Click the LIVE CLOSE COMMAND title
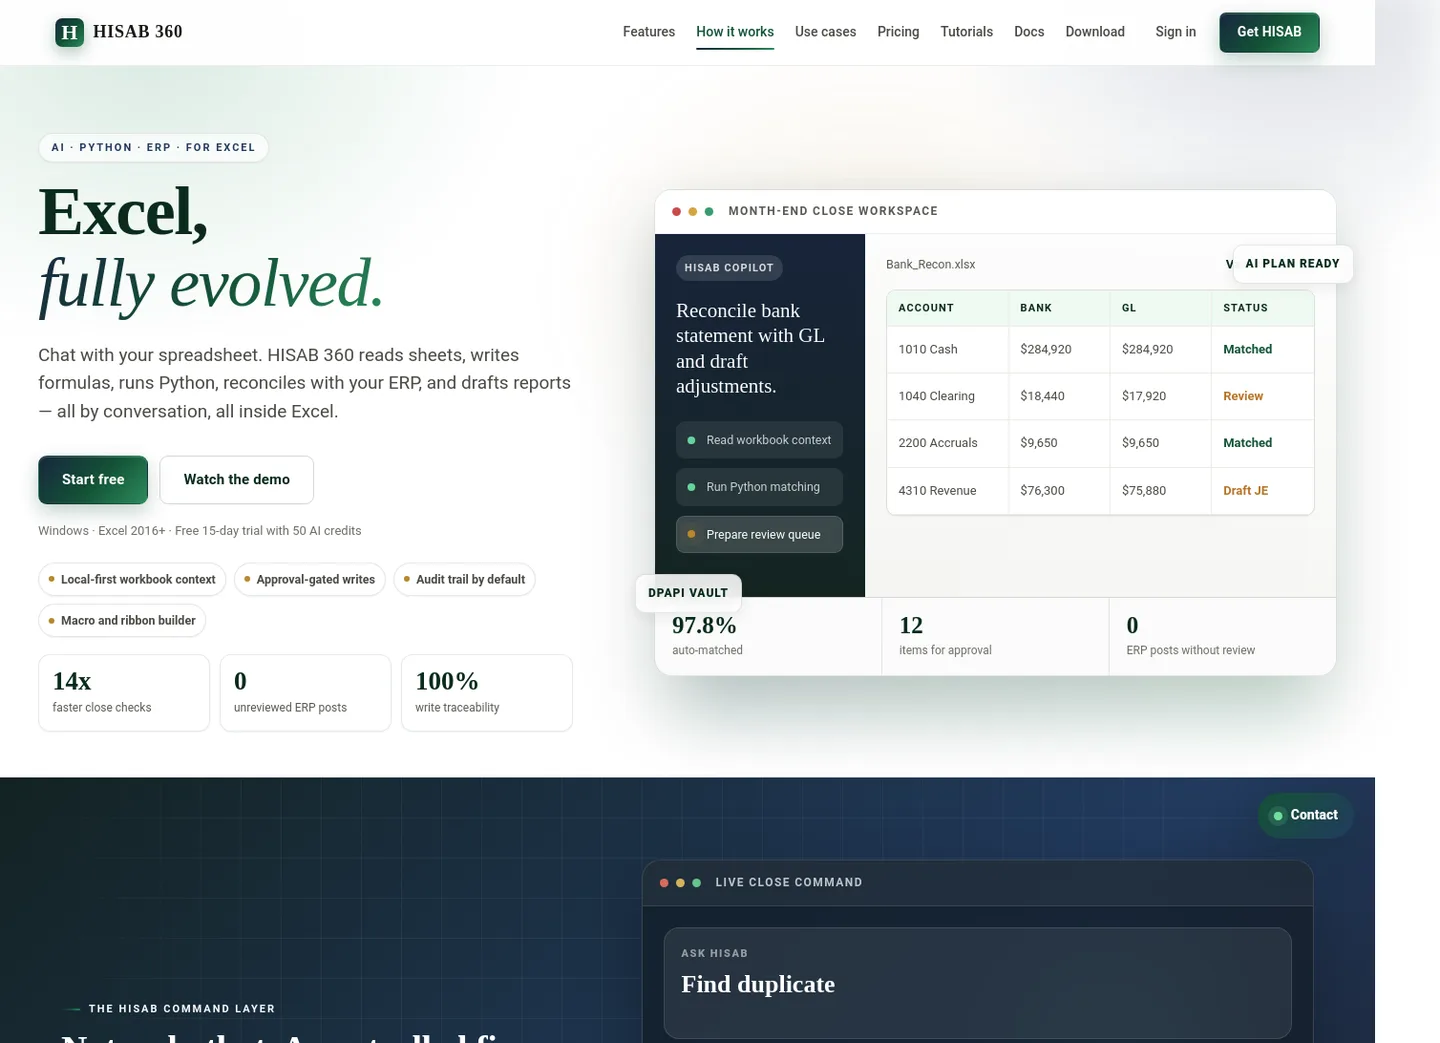1440x1043 pixels. coord(789,882)
